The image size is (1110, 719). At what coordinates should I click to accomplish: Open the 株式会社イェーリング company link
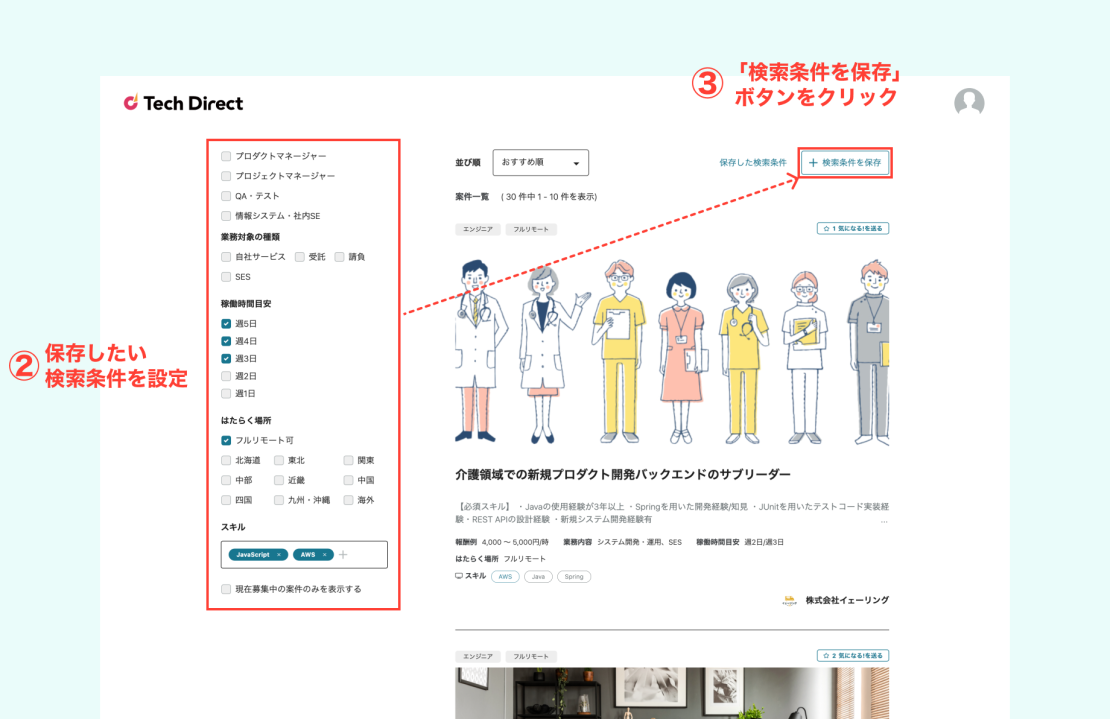tap(847, 600)
